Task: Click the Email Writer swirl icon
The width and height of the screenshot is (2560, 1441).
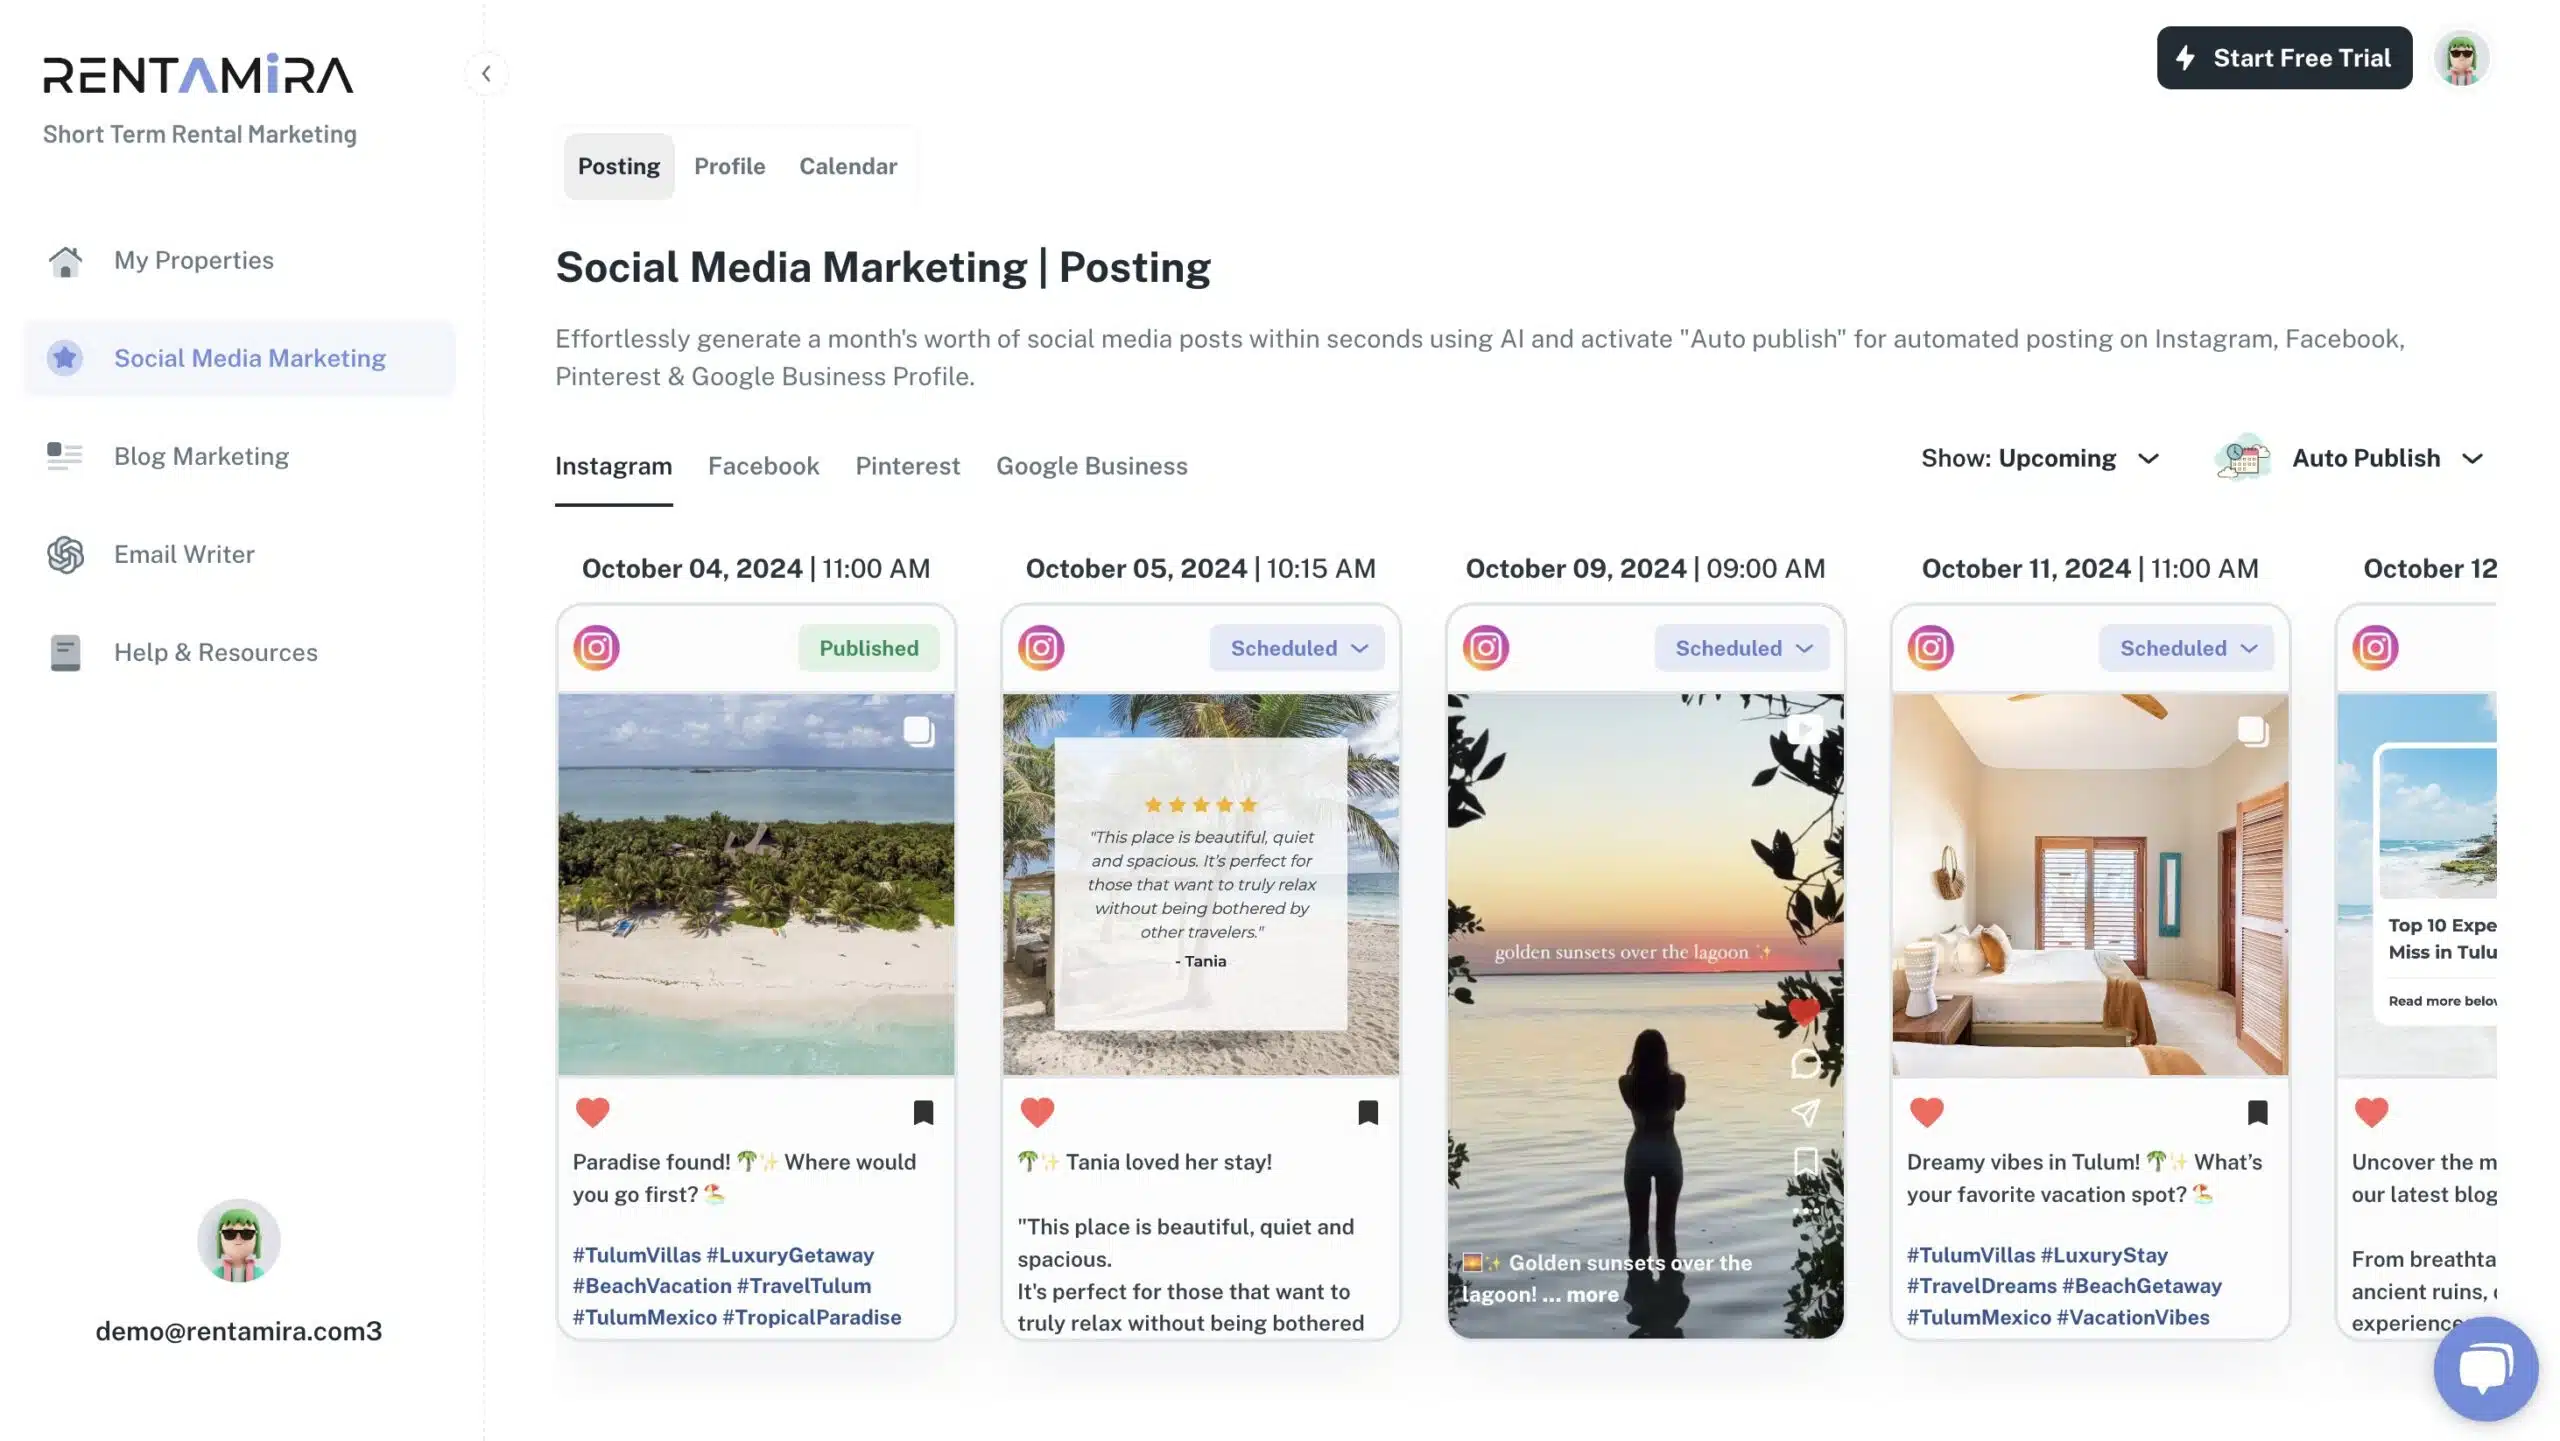Action: click(x=65, y=555)
